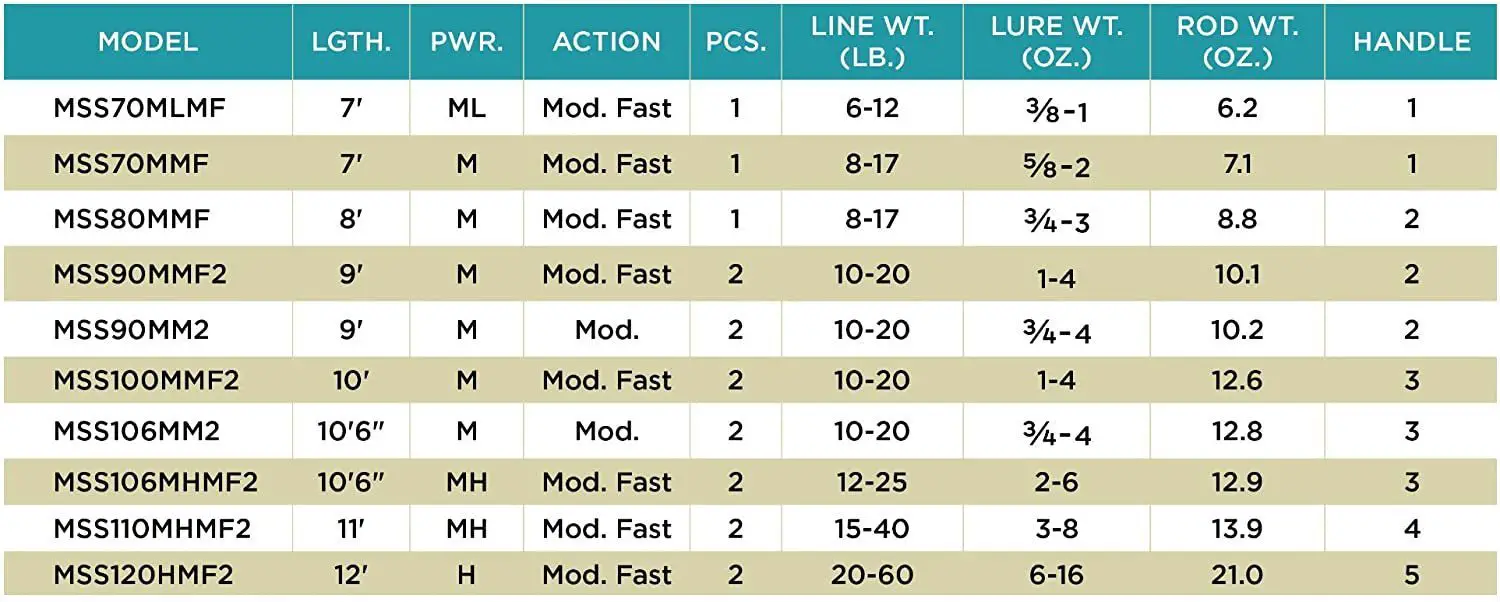Select the ACTION column header

(607, 41)
